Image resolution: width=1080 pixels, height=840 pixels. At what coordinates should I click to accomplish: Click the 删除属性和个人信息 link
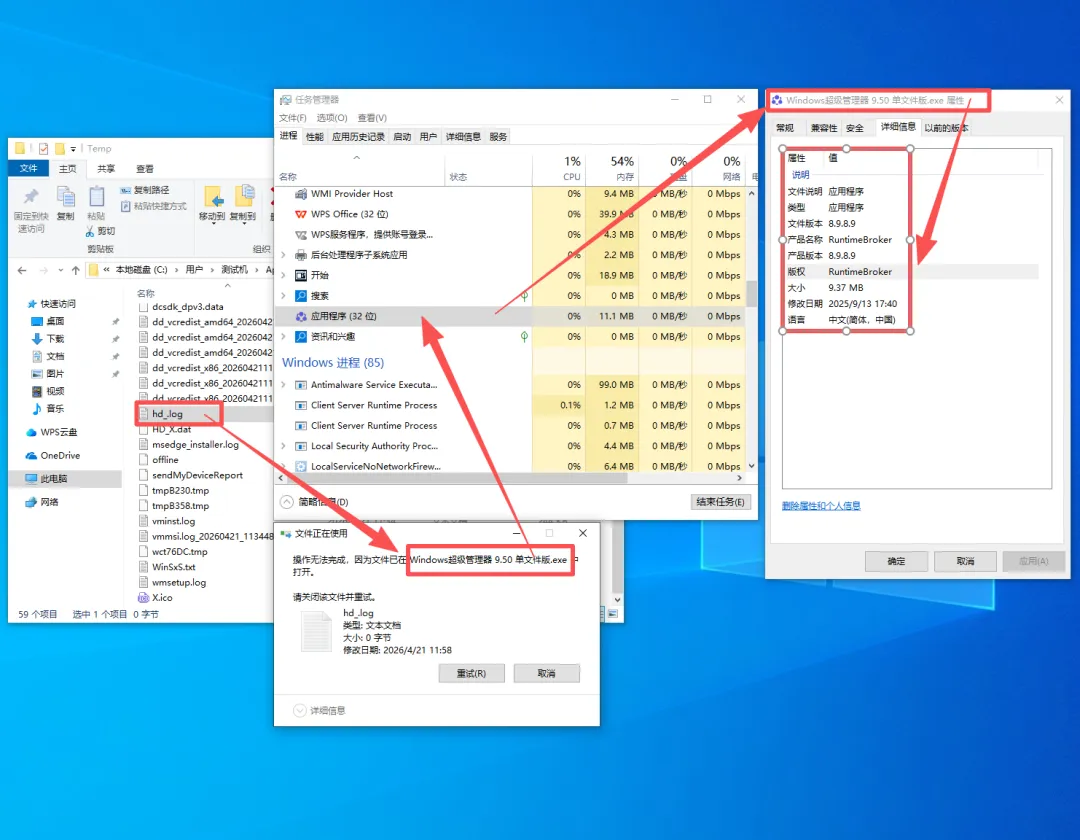(821, 506)
